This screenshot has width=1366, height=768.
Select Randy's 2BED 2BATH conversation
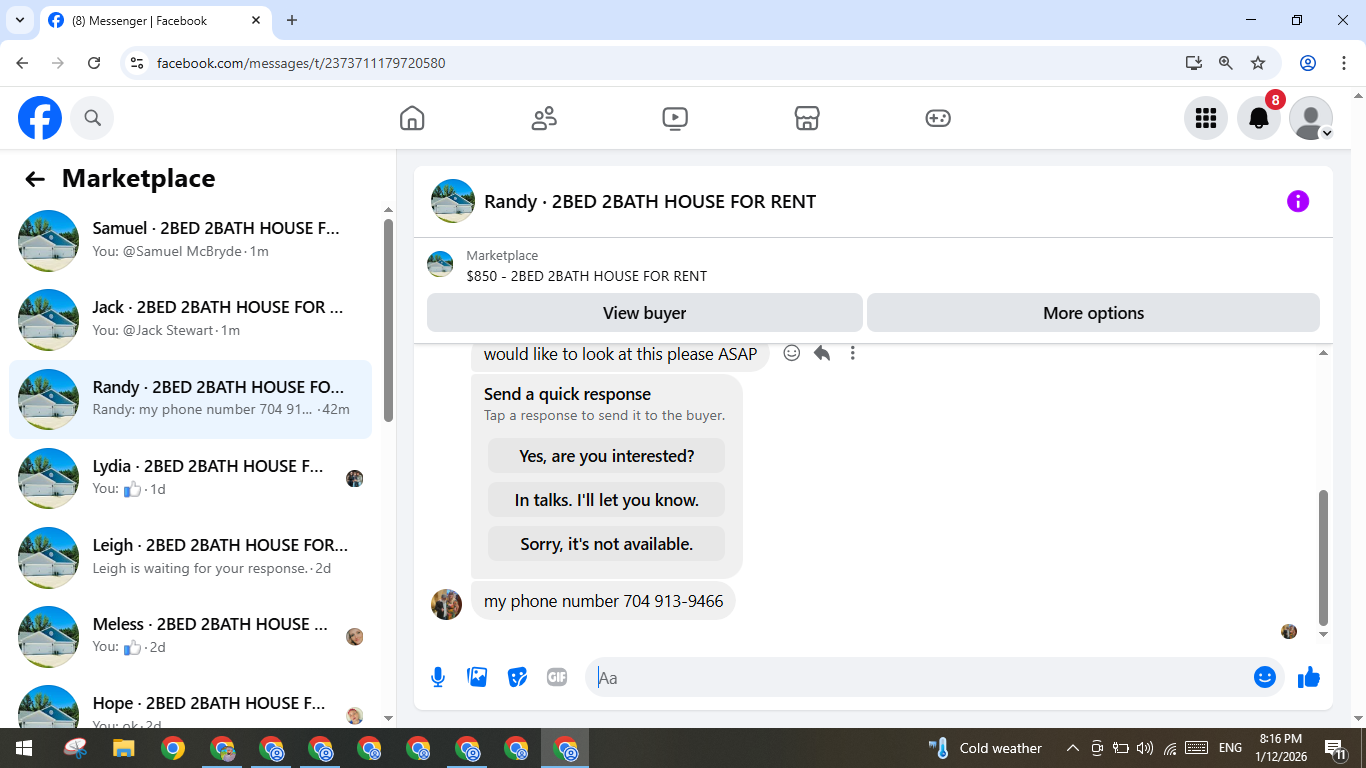[x=190, y=399]
